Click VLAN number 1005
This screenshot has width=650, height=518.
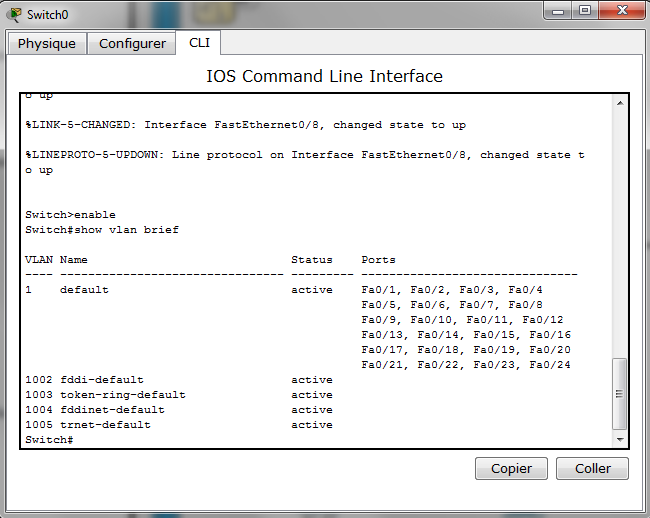(39, 424)
